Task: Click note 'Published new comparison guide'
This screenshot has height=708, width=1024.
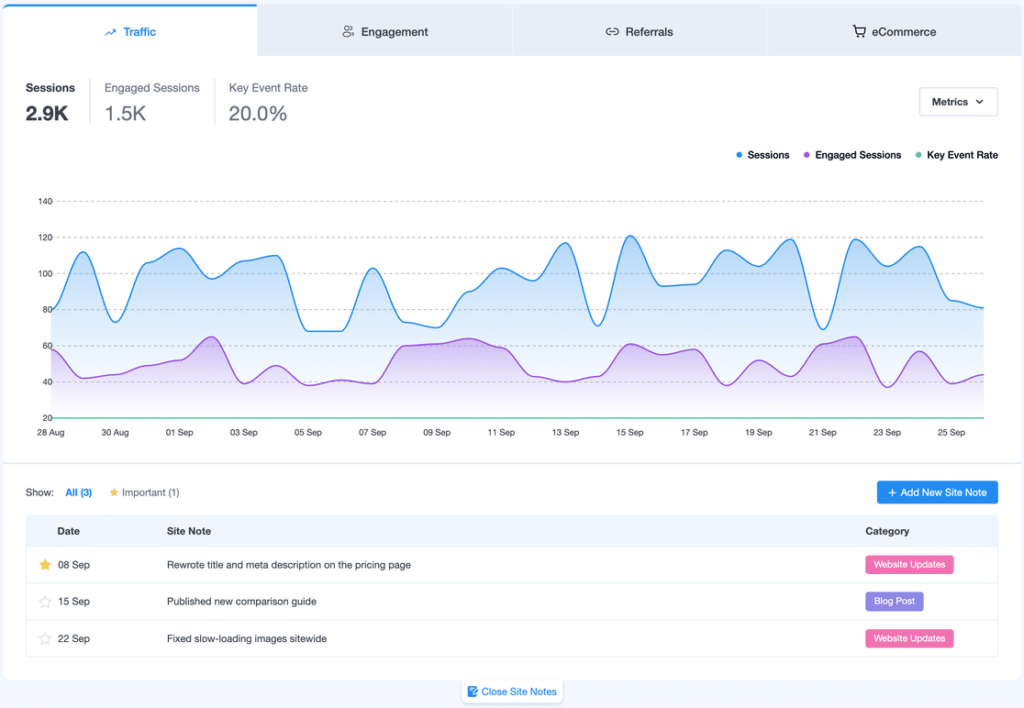Action: [242, 602]
